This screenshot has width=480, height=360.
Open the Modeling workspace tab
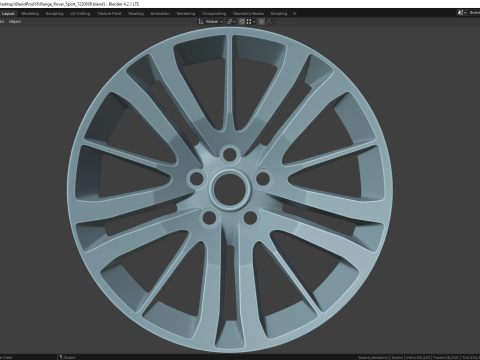pos(30,14)
